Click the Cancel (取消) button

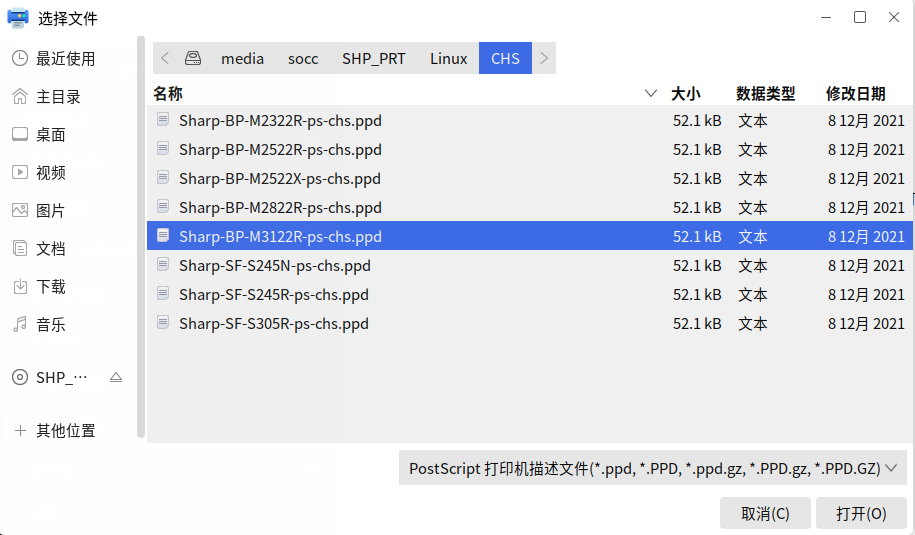765,513
